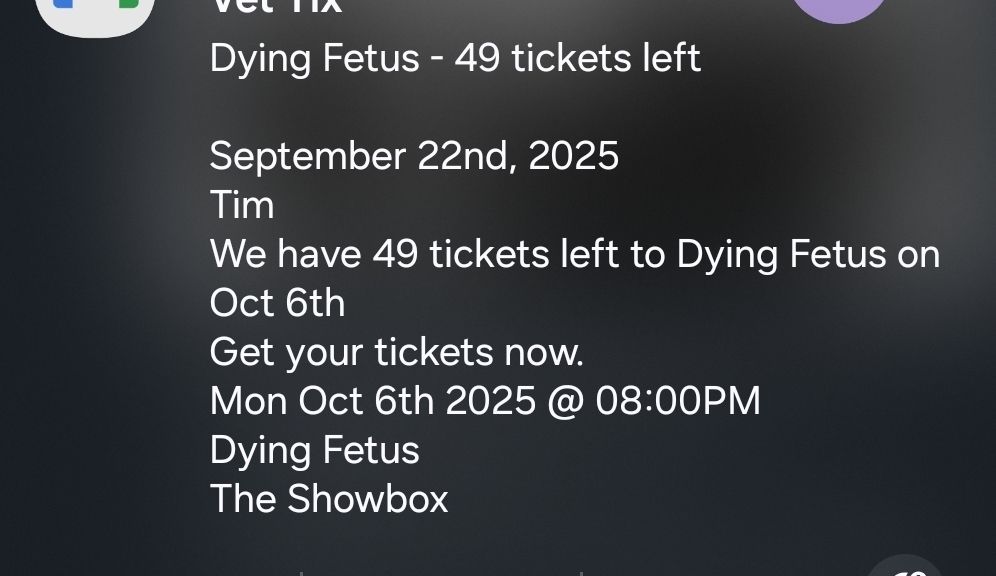Open the subject line about 49 tickets left
Image resolution: width=996 pixels, height=576 pixels.
point(455,58)
